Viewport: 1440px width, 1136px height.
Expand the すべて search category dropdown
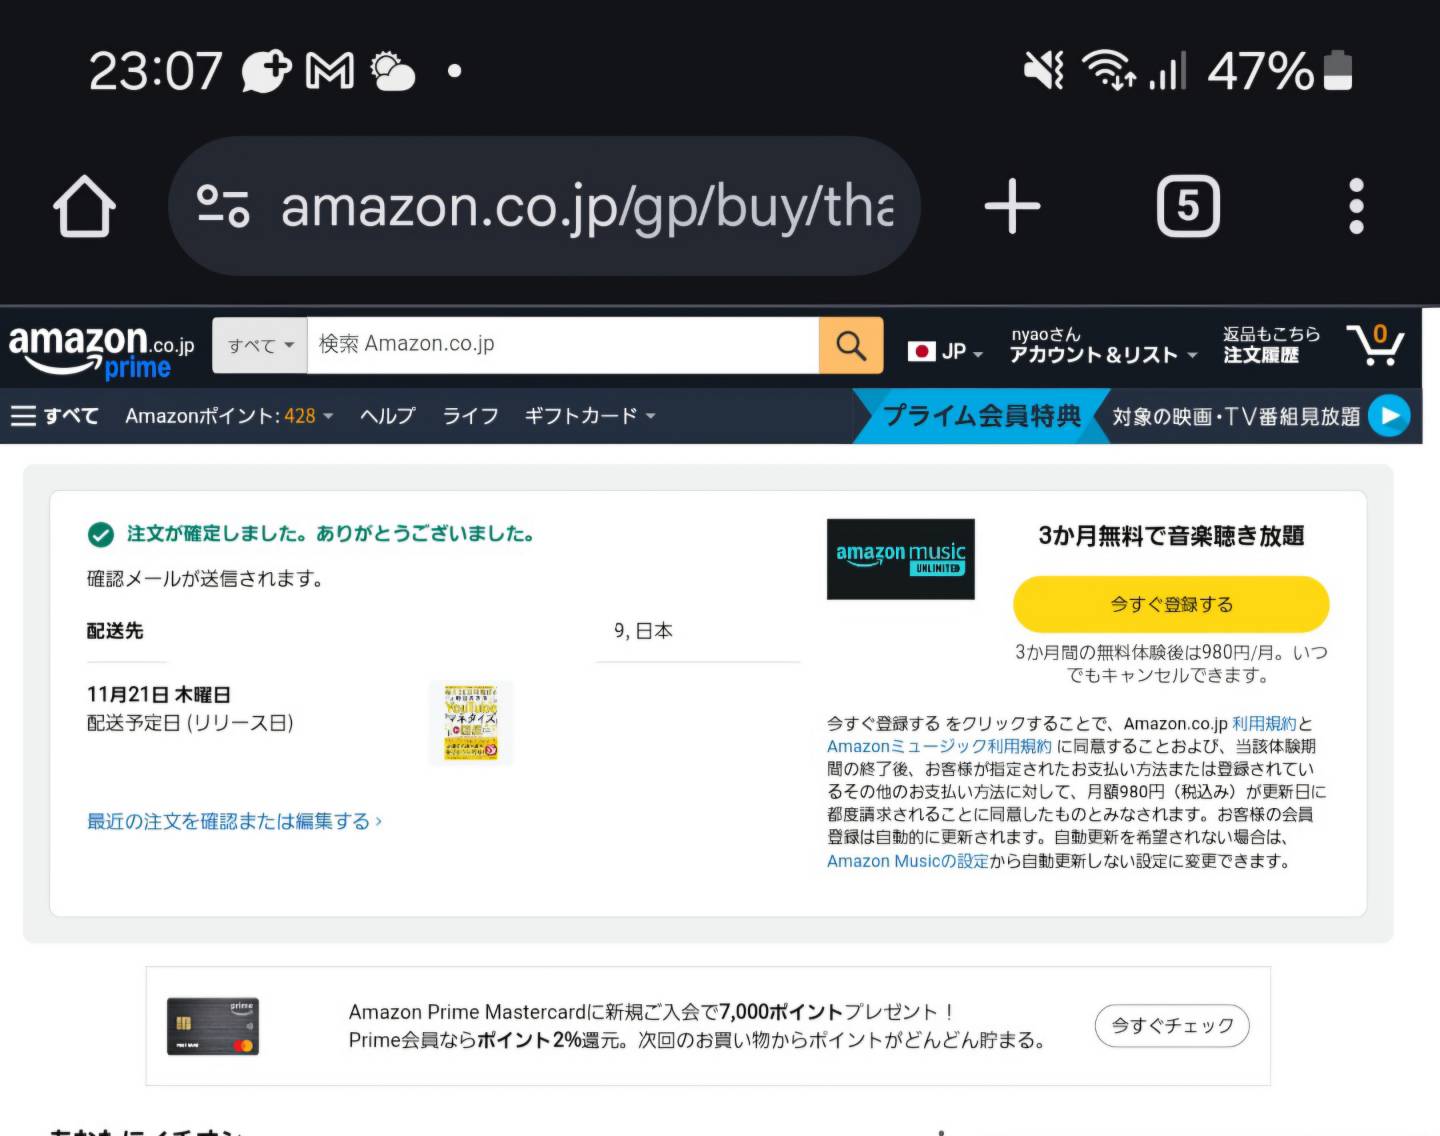[260, 345]
